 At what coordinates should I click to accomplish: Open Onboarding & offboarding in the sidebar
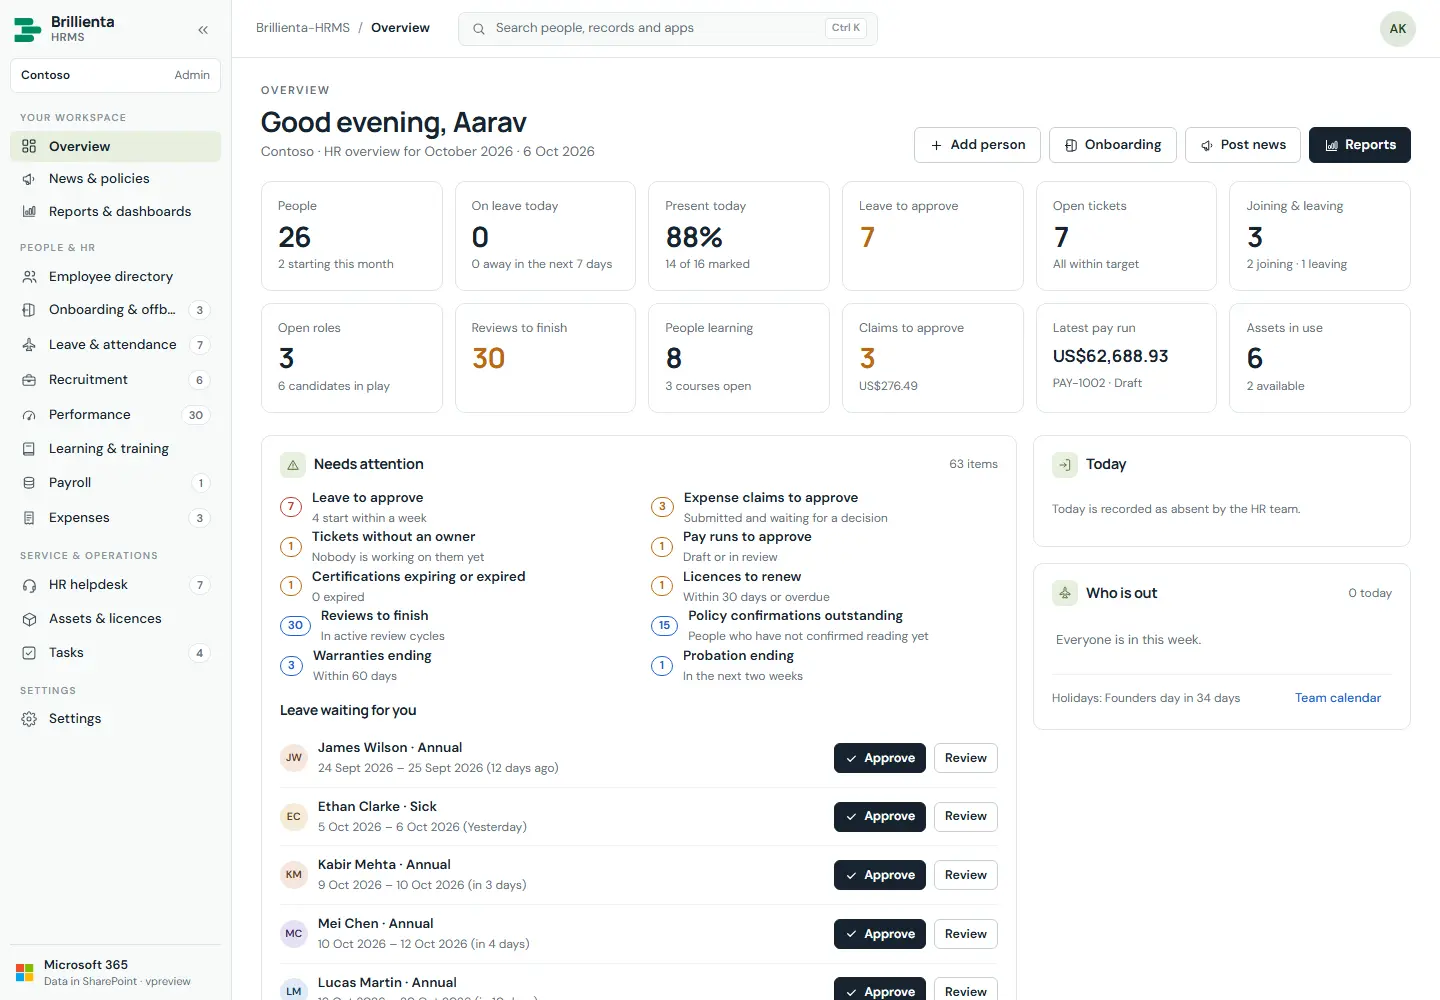tap(115, 310)
